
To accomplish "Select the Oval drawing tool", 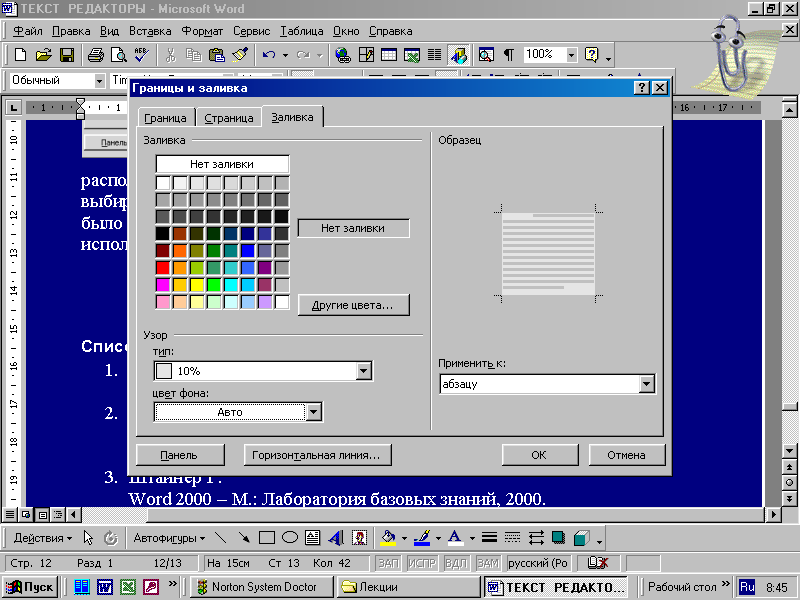I will pyautogui.click(x=290, y=537).
